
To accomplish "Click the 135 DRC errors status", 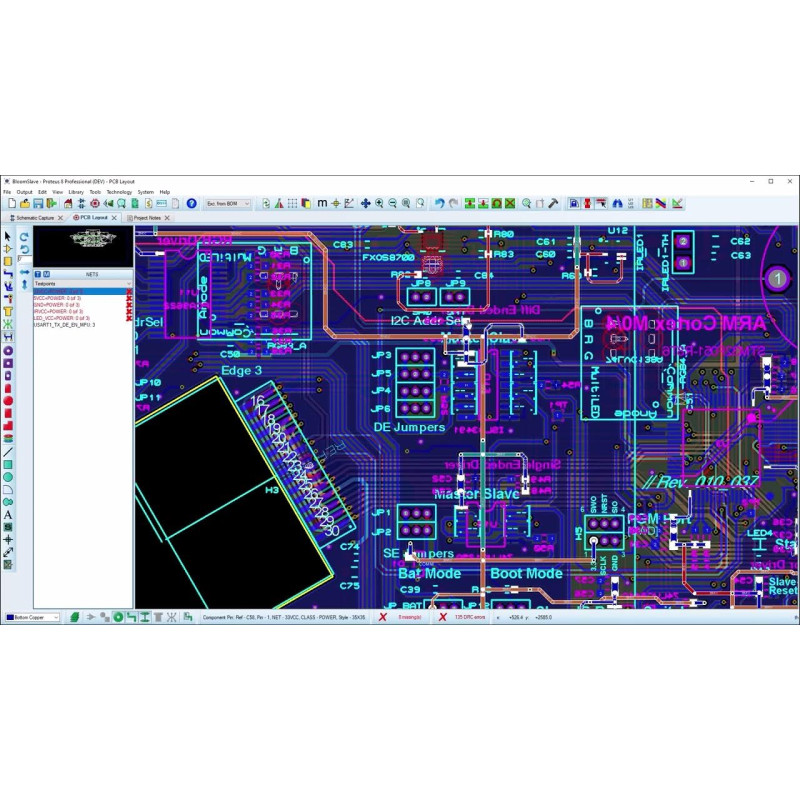I will click(x=466, y=617).
